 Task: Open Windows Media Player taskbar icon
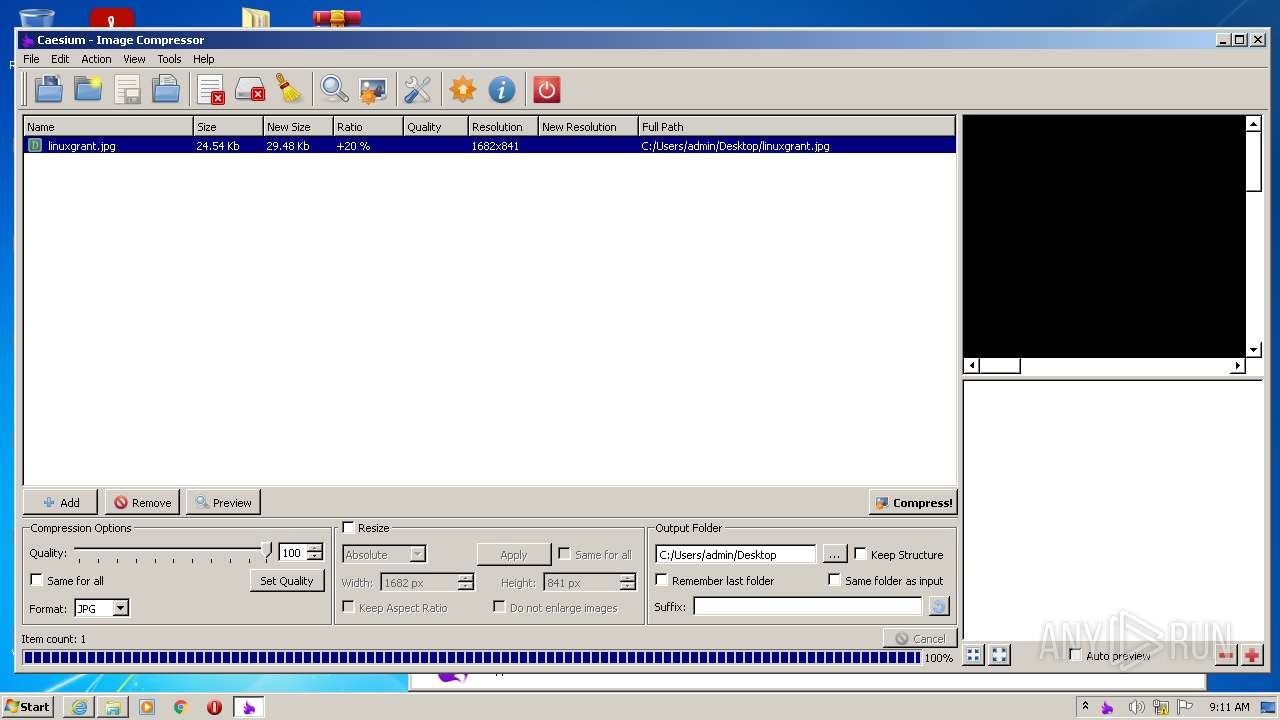tap(147, 707)
